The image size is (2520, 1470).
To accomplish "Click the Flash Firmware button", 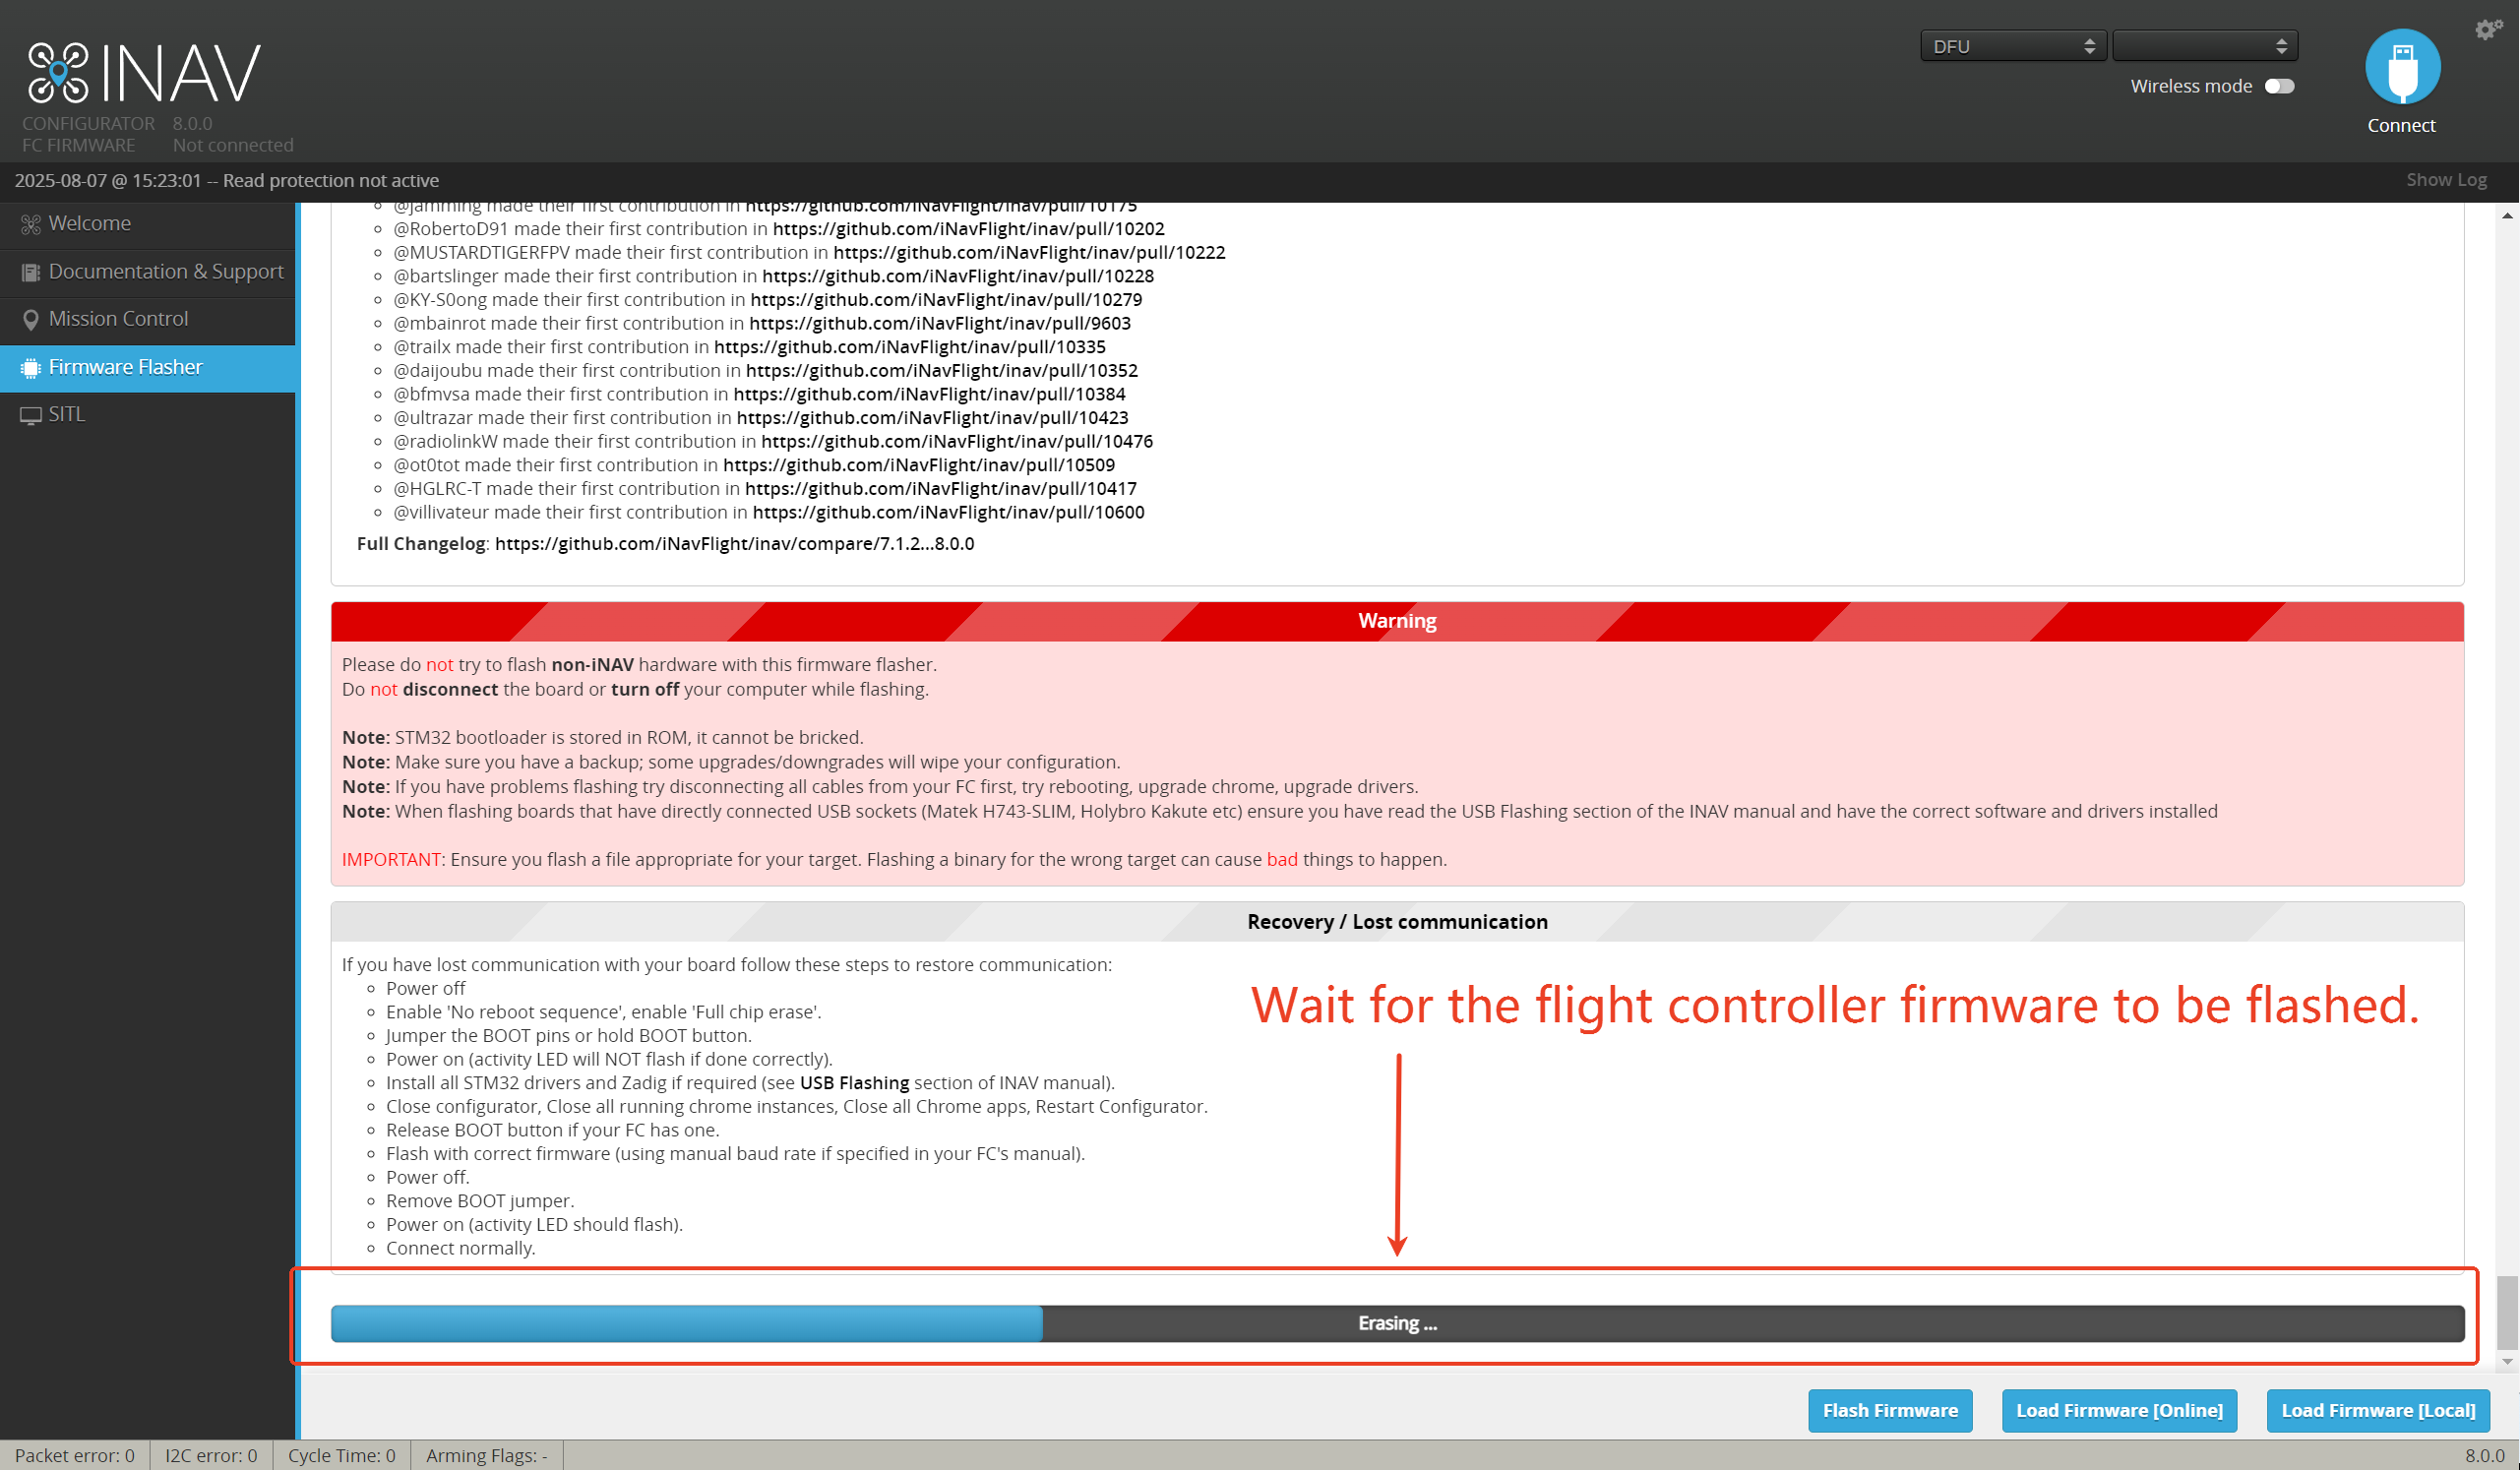I will click(1890, 1410).
